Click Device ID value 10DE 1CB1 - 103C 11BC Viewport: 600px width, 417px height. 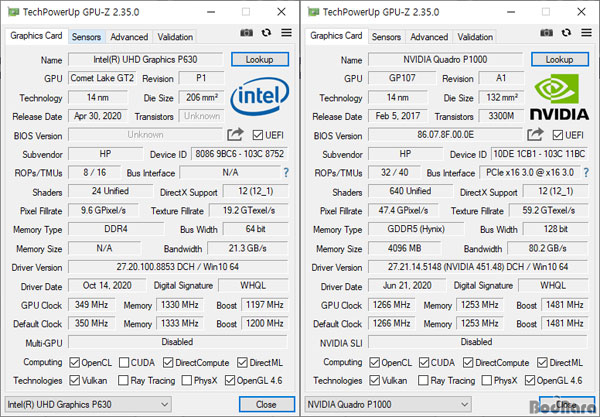[x=540, y=154]
